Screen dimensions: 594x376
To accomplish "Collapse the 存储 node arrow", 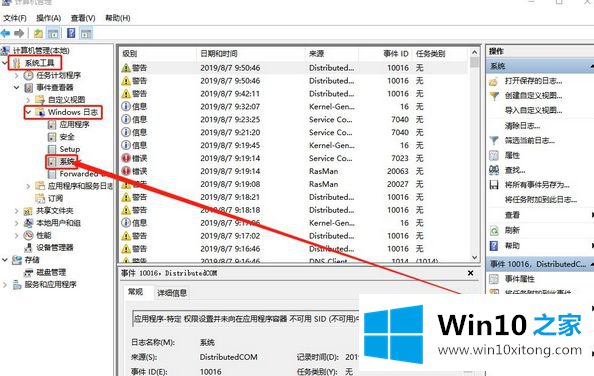I will click(x=5, y=260).
